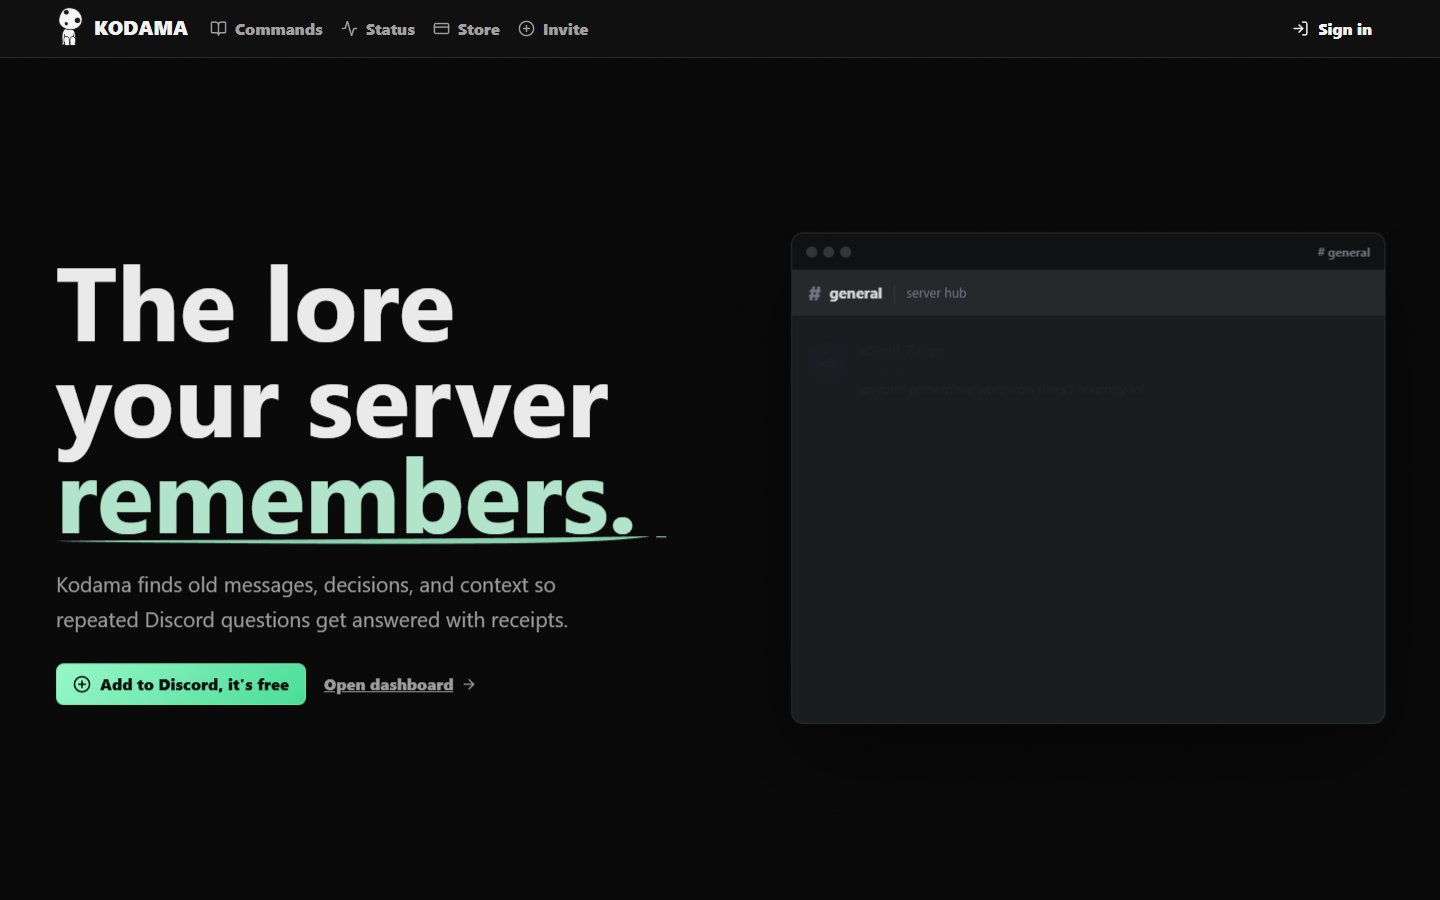The image size is (1440, 900).
Task: Click the line starting 'Kodama finds old messages'
Action: tap(306, 585)
